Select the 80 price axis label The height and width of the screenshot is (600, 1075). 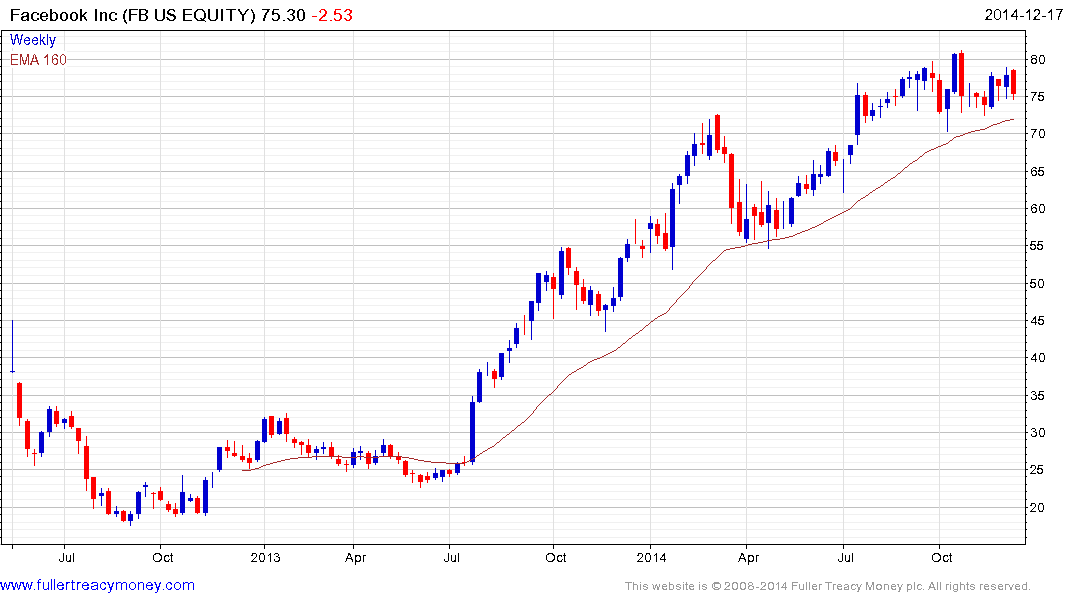pyautogui.click(x=1038, y=60)
